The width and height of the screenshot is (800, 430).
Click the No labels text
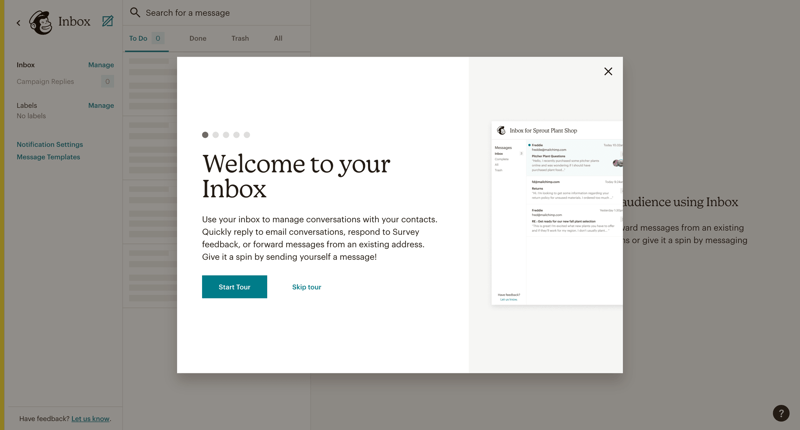[x=31, y=116]
